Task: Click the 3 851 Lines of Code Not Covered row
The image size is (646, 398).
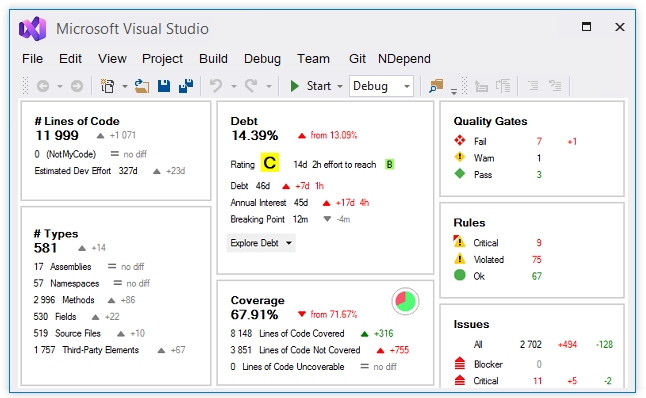Action: click(x=320, y=350)
